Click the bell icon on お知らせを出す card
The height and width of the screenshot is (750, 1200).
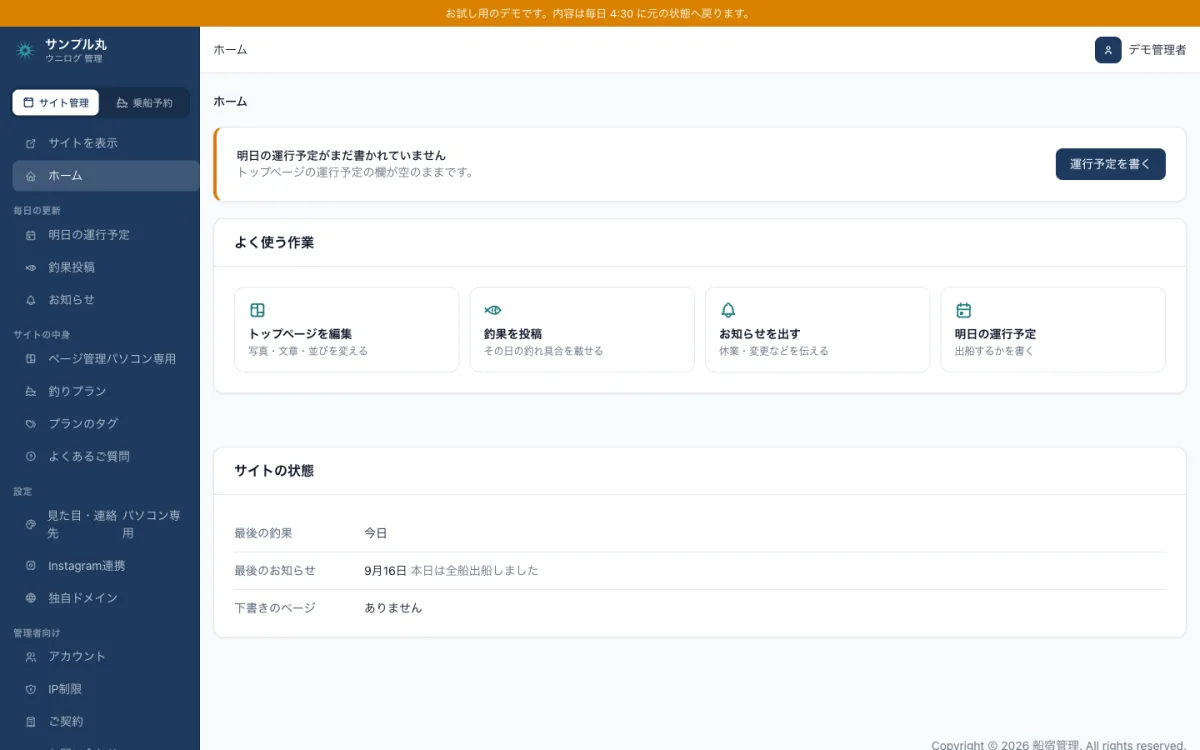click(728, 310)
